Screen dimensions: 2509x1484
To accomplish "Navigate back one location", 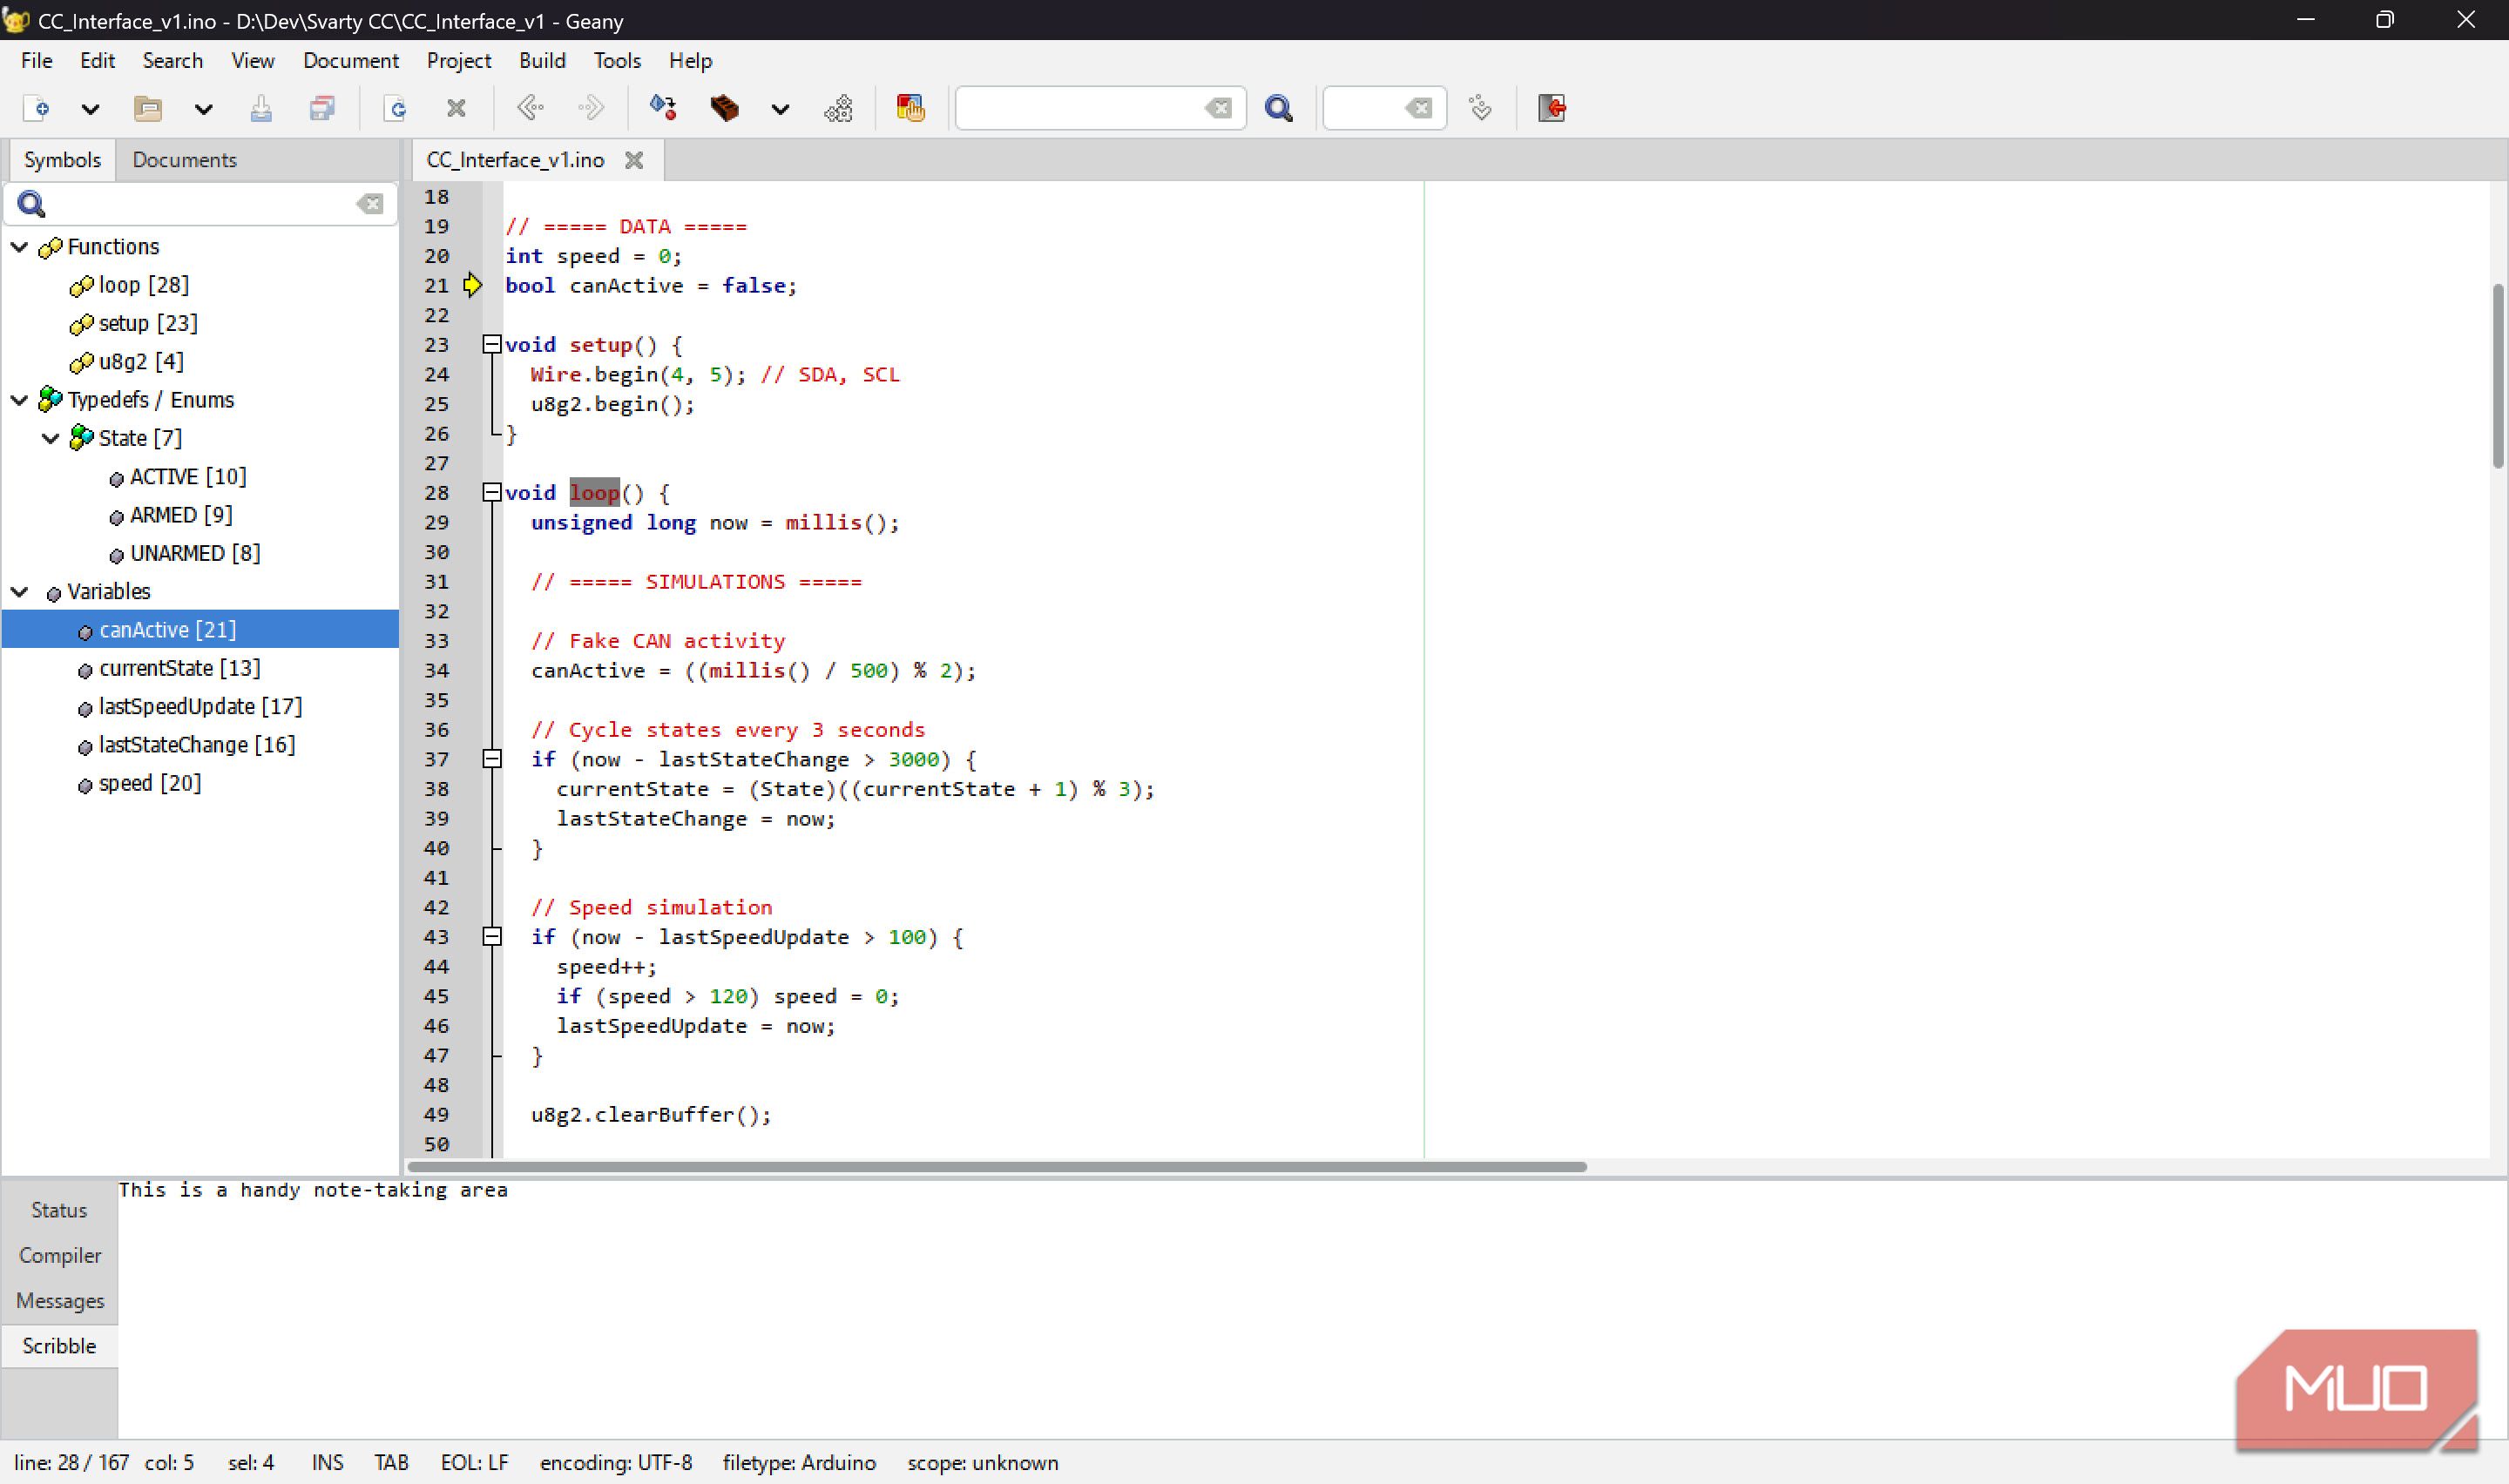I will 530,108.
